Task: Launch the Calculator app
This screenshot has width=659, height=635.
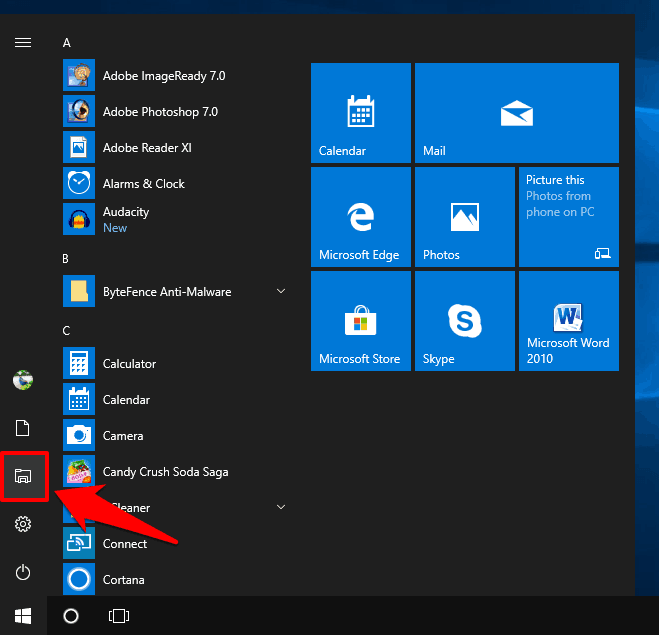Action: click(x=129, y=364)
